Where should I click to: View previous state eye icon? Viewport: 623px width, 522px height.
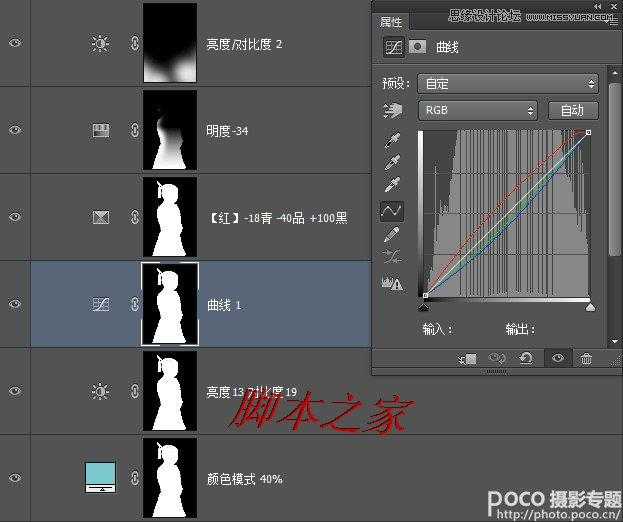coord(497,359)
